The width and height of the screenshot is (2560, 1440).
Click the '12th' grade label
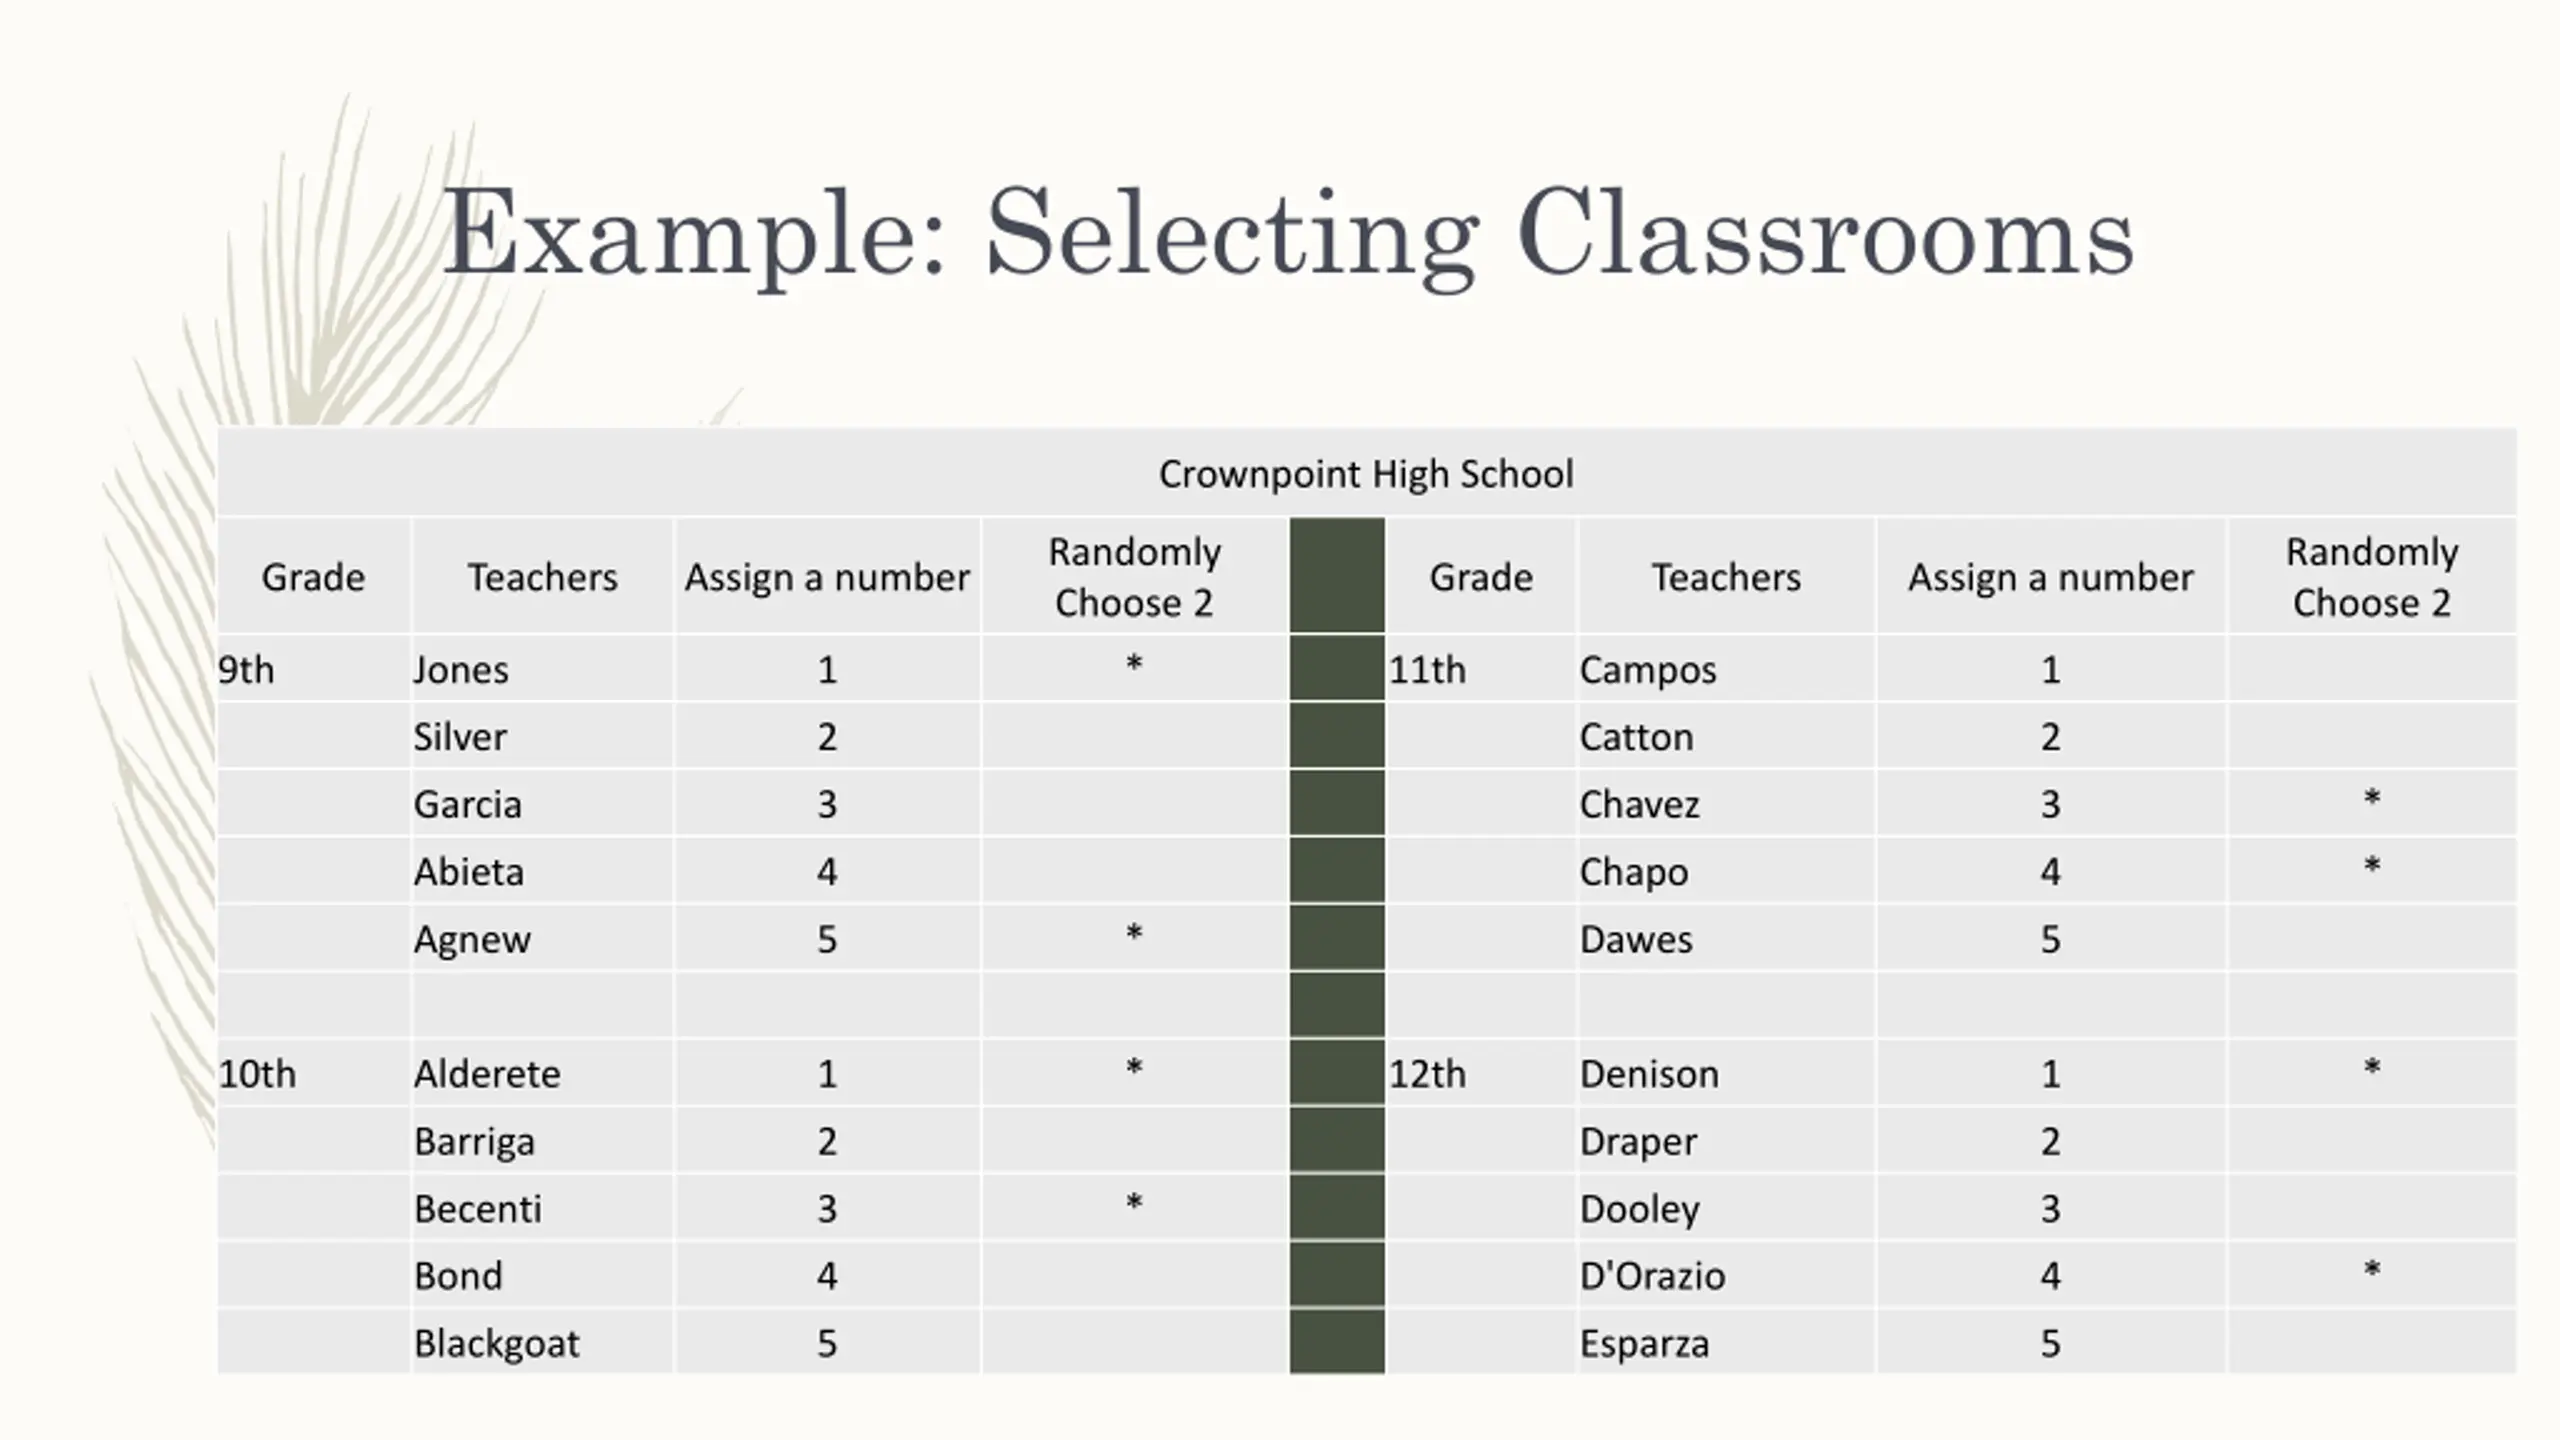(x=1427, y=1074)
